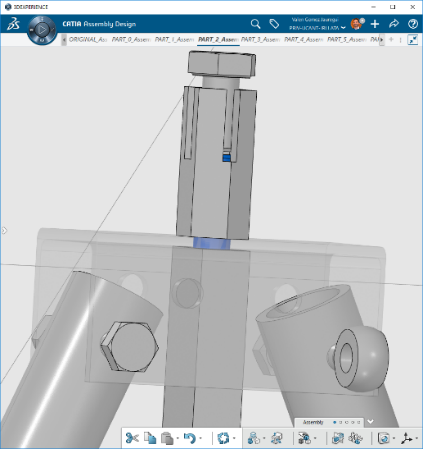Switch to the ORIGINAL_As tab
The height and width of the screenshot is (449, 423).
(x=87, y=39)
